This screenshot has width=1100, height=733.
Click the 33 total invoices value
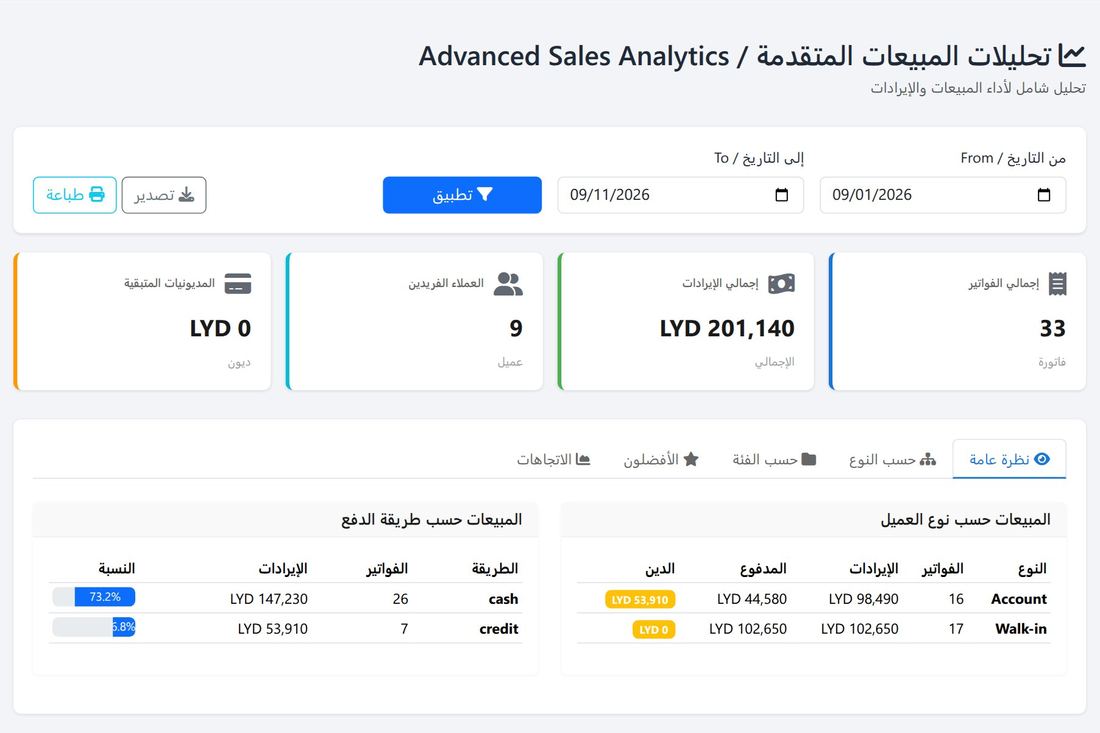pos(1052,328)
